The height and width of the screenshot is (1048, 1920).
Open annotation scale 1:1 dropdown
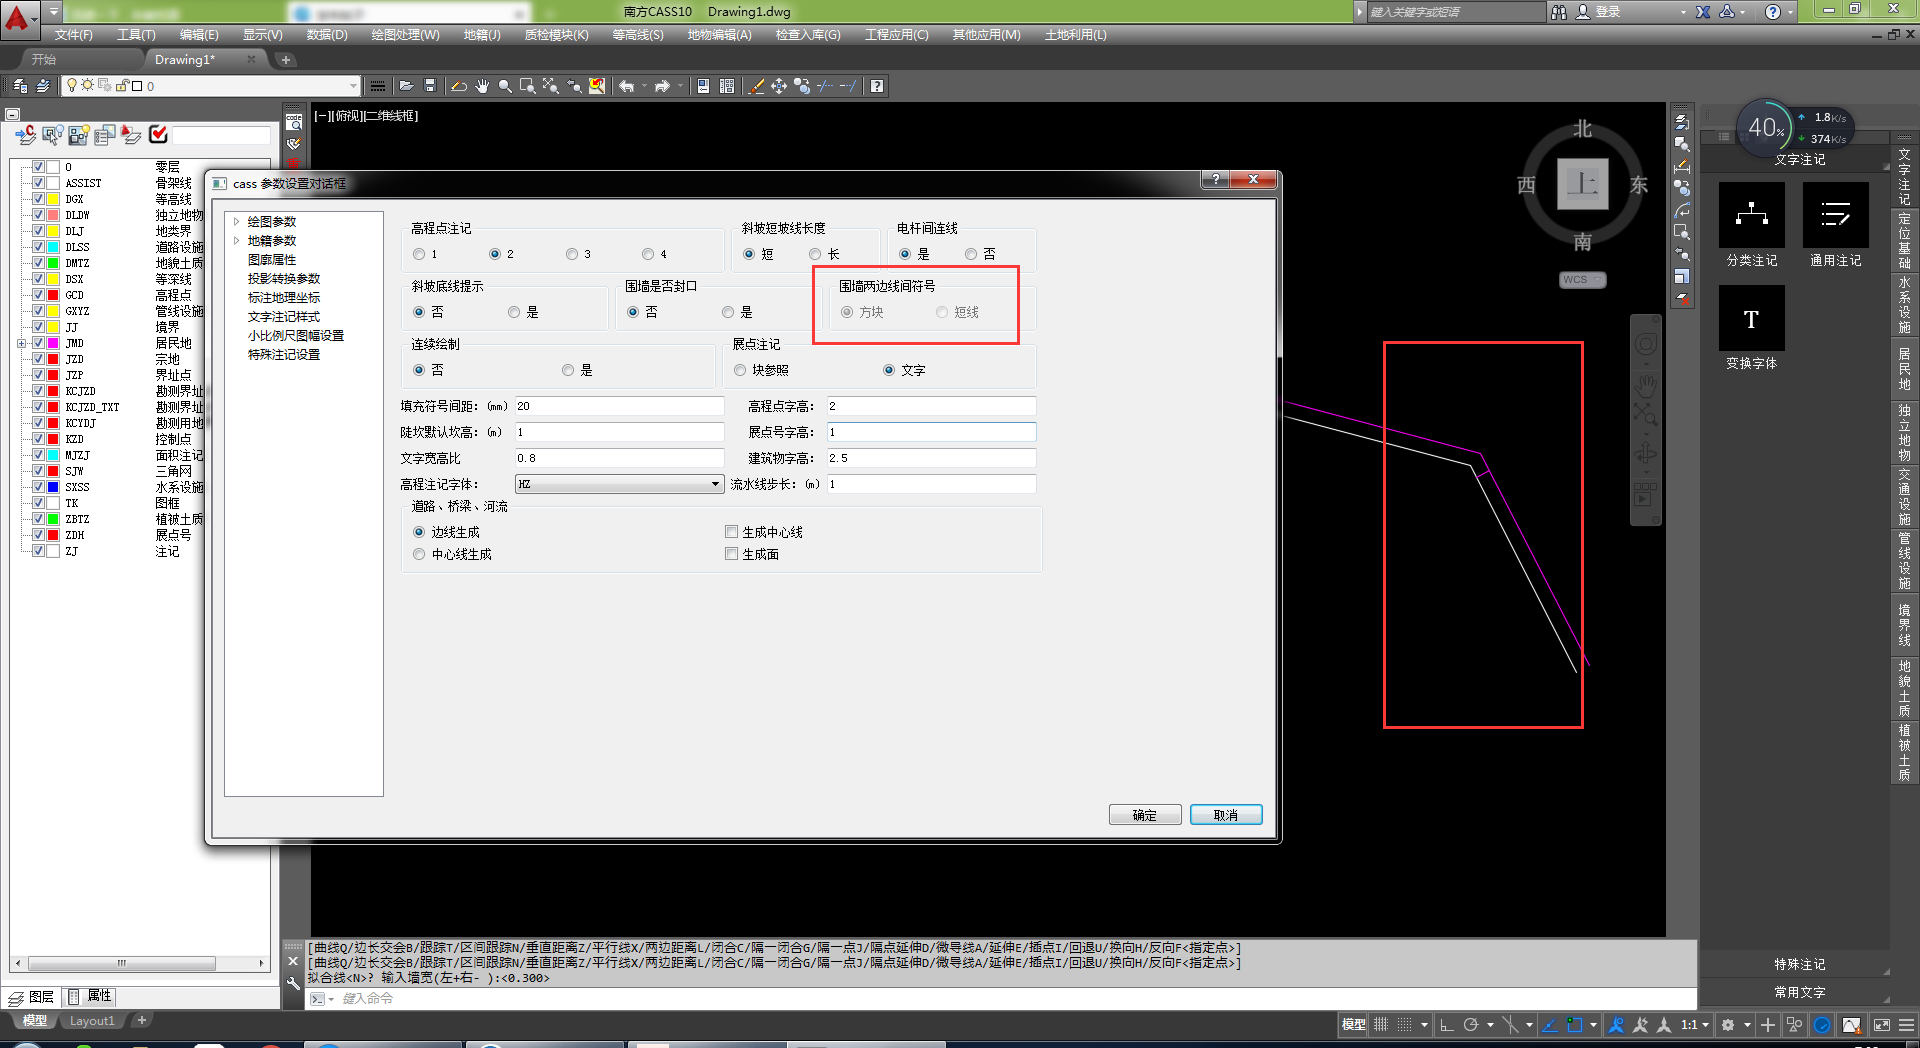coord(1695,1024)
